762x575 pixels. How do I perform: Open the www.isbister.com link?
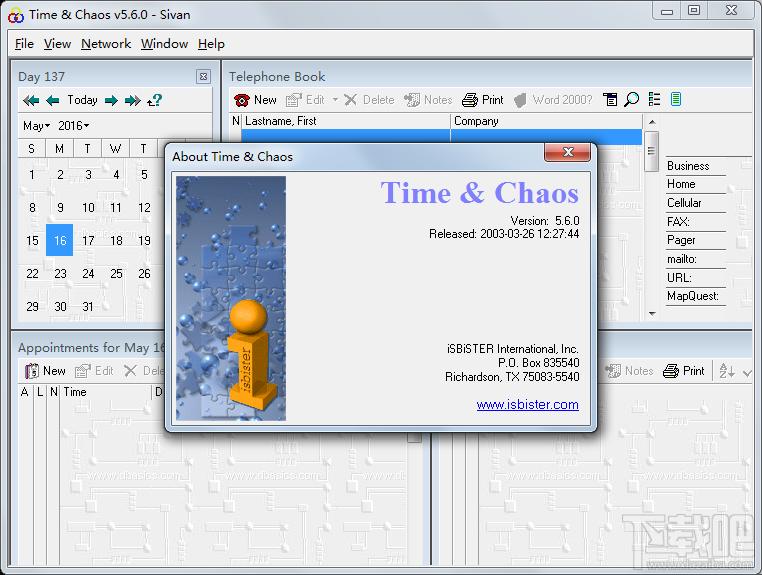pyautogui.click(x=527, y=404)
